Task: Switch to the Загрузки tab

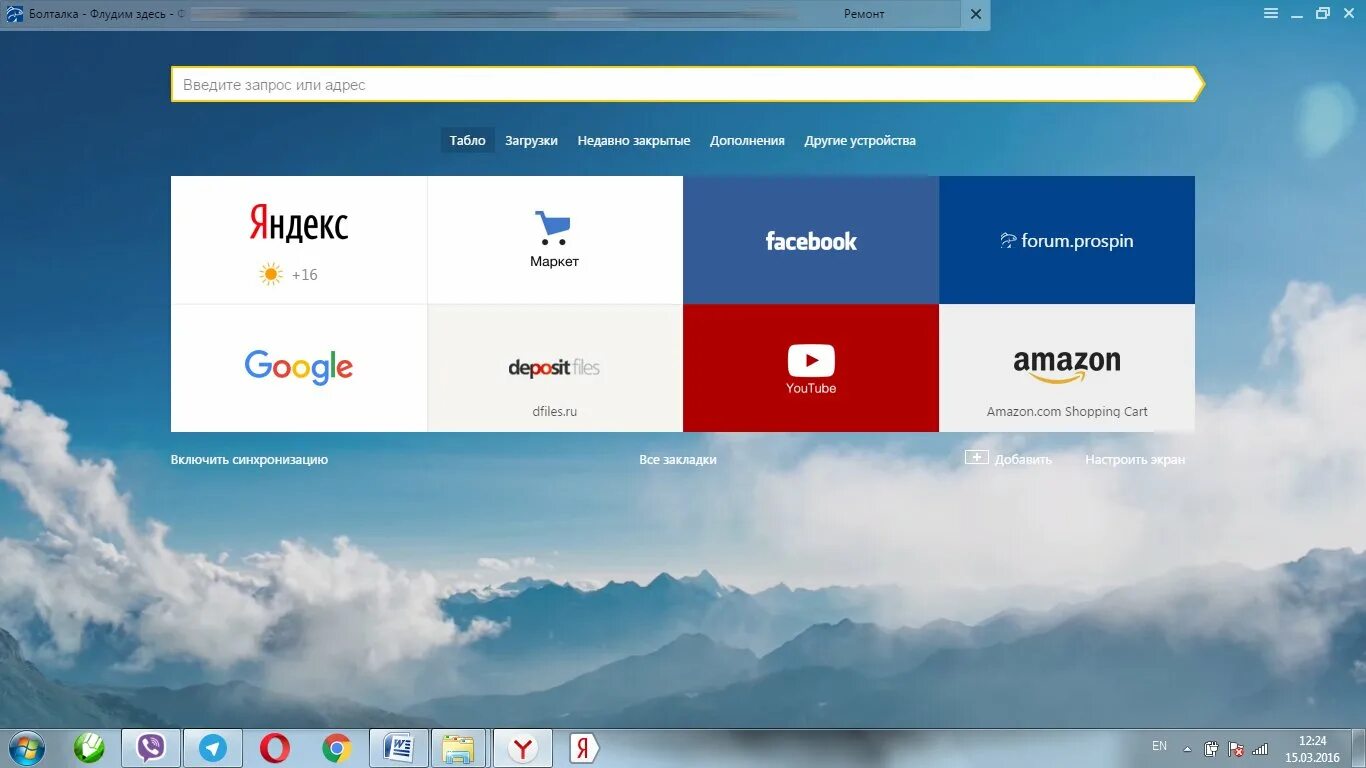Action: (531, 141)
